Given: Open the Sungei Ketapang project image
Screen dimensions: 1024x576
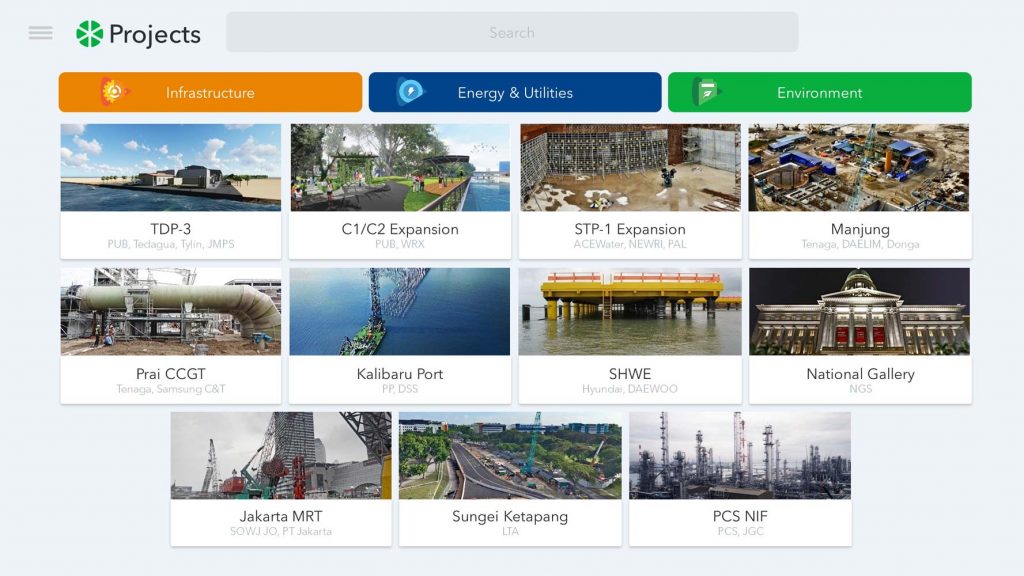Looking at the screenshot, I should (510, 455).
